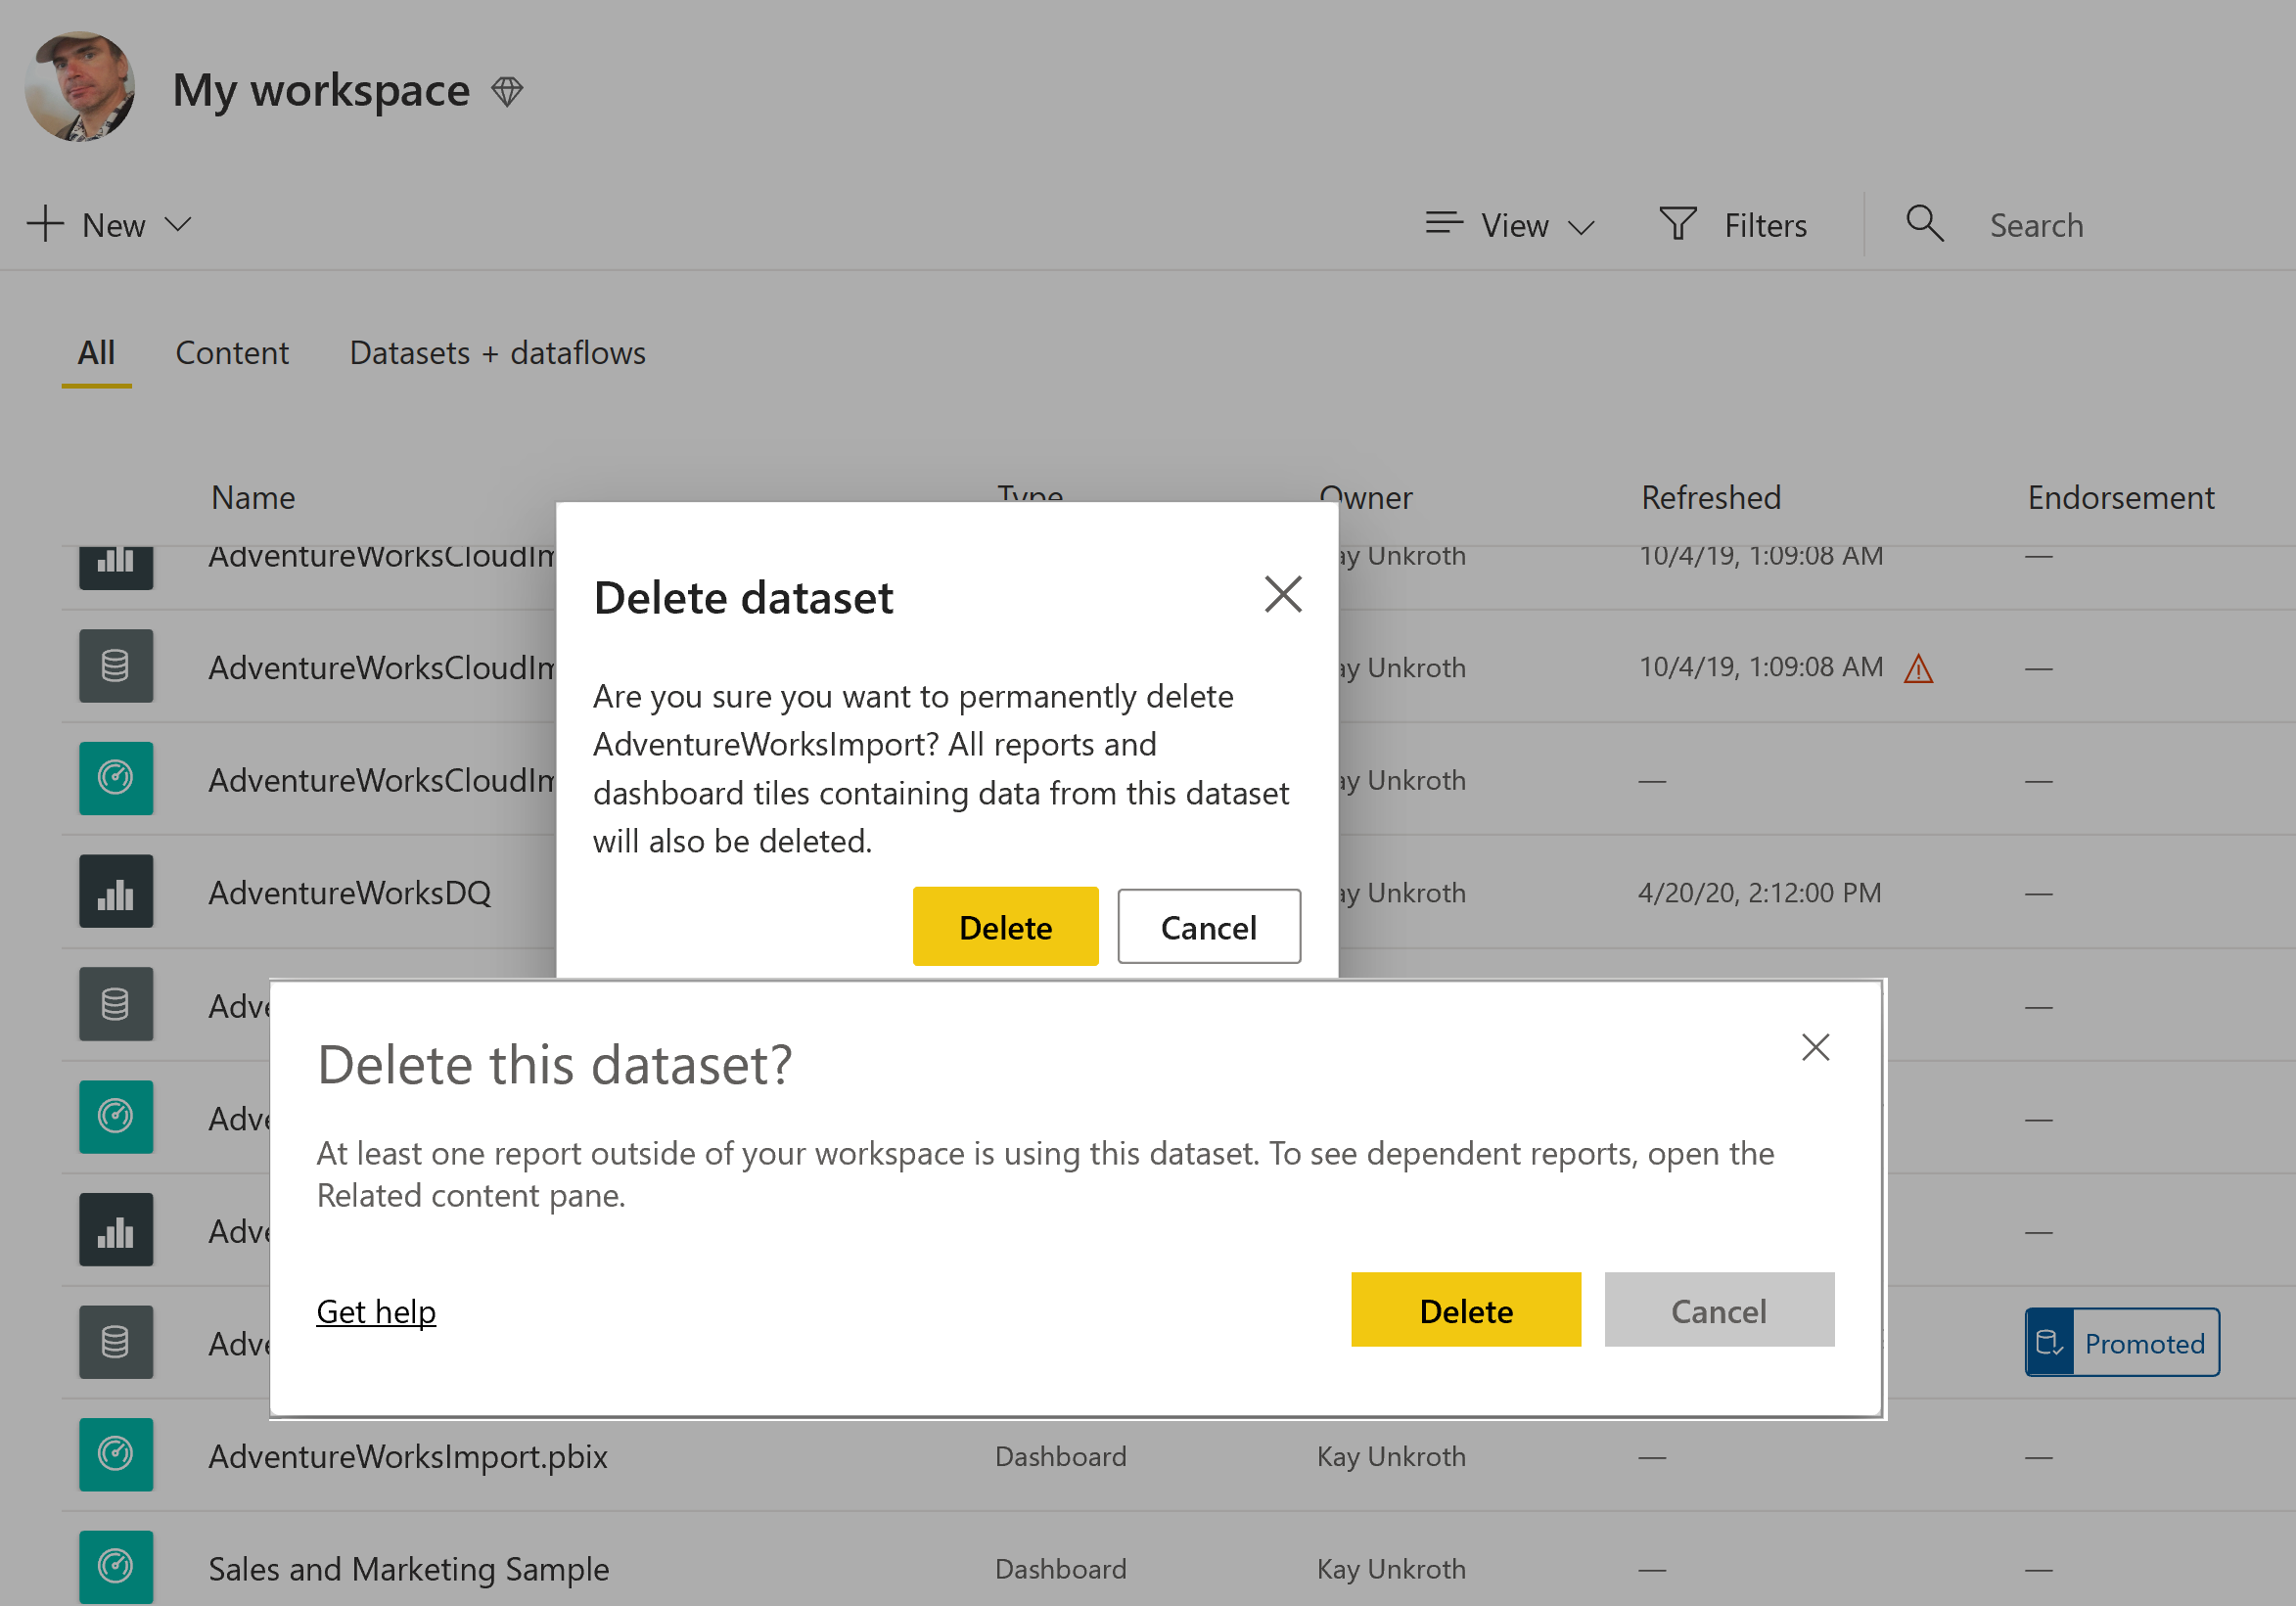Click the Promoted endorsement badge
This screenshot has height=1606, width=2296.
point(2122,1343)
